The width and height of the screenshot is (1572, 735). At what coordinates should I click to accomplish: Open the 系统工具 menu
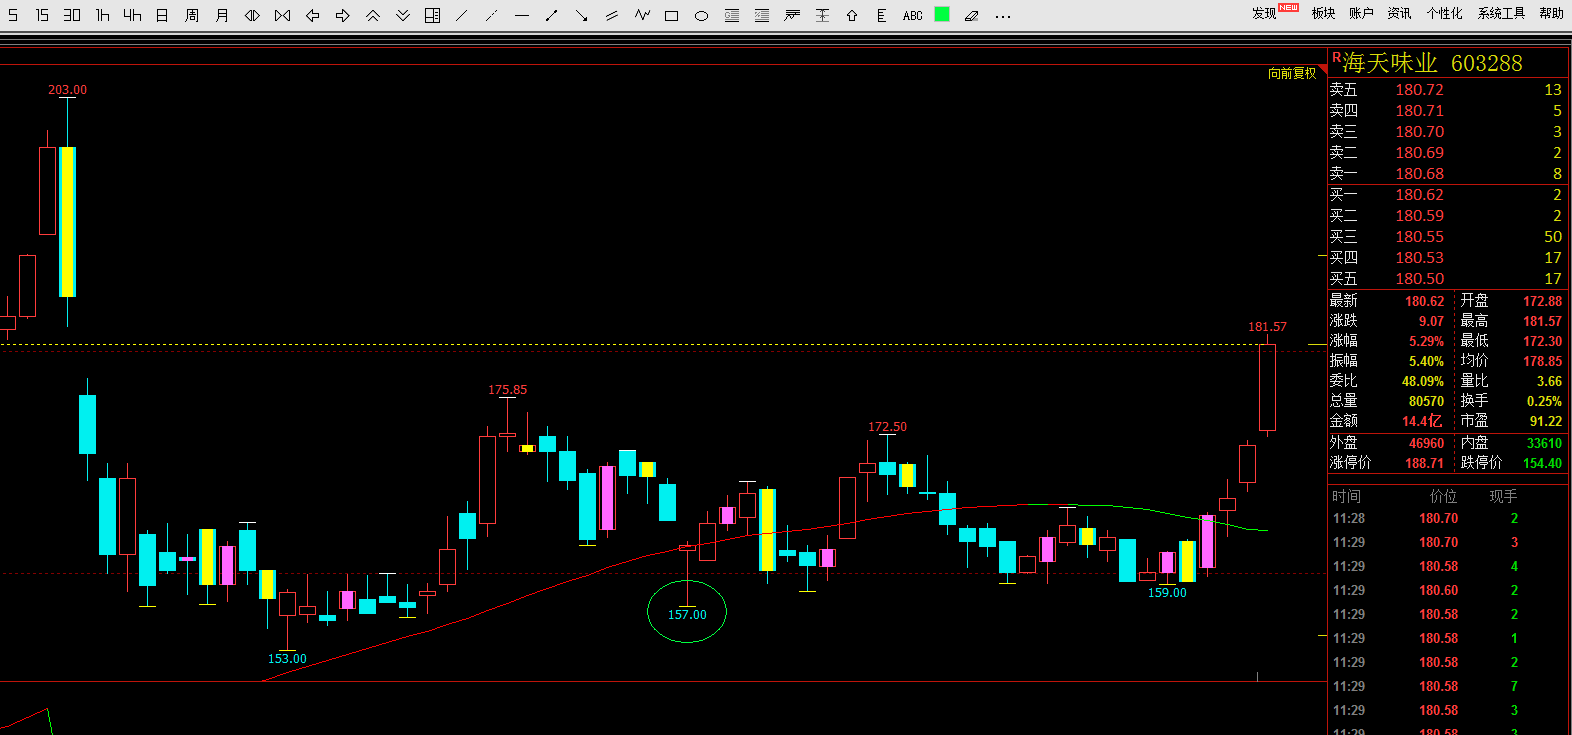(x=1501, y=13)
